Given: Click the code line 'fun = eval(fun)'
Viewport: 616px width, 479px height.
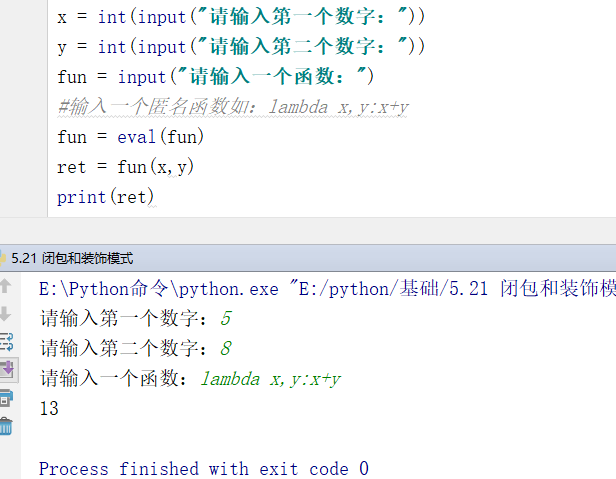Looking at the screenshot, I should [130, 137].
